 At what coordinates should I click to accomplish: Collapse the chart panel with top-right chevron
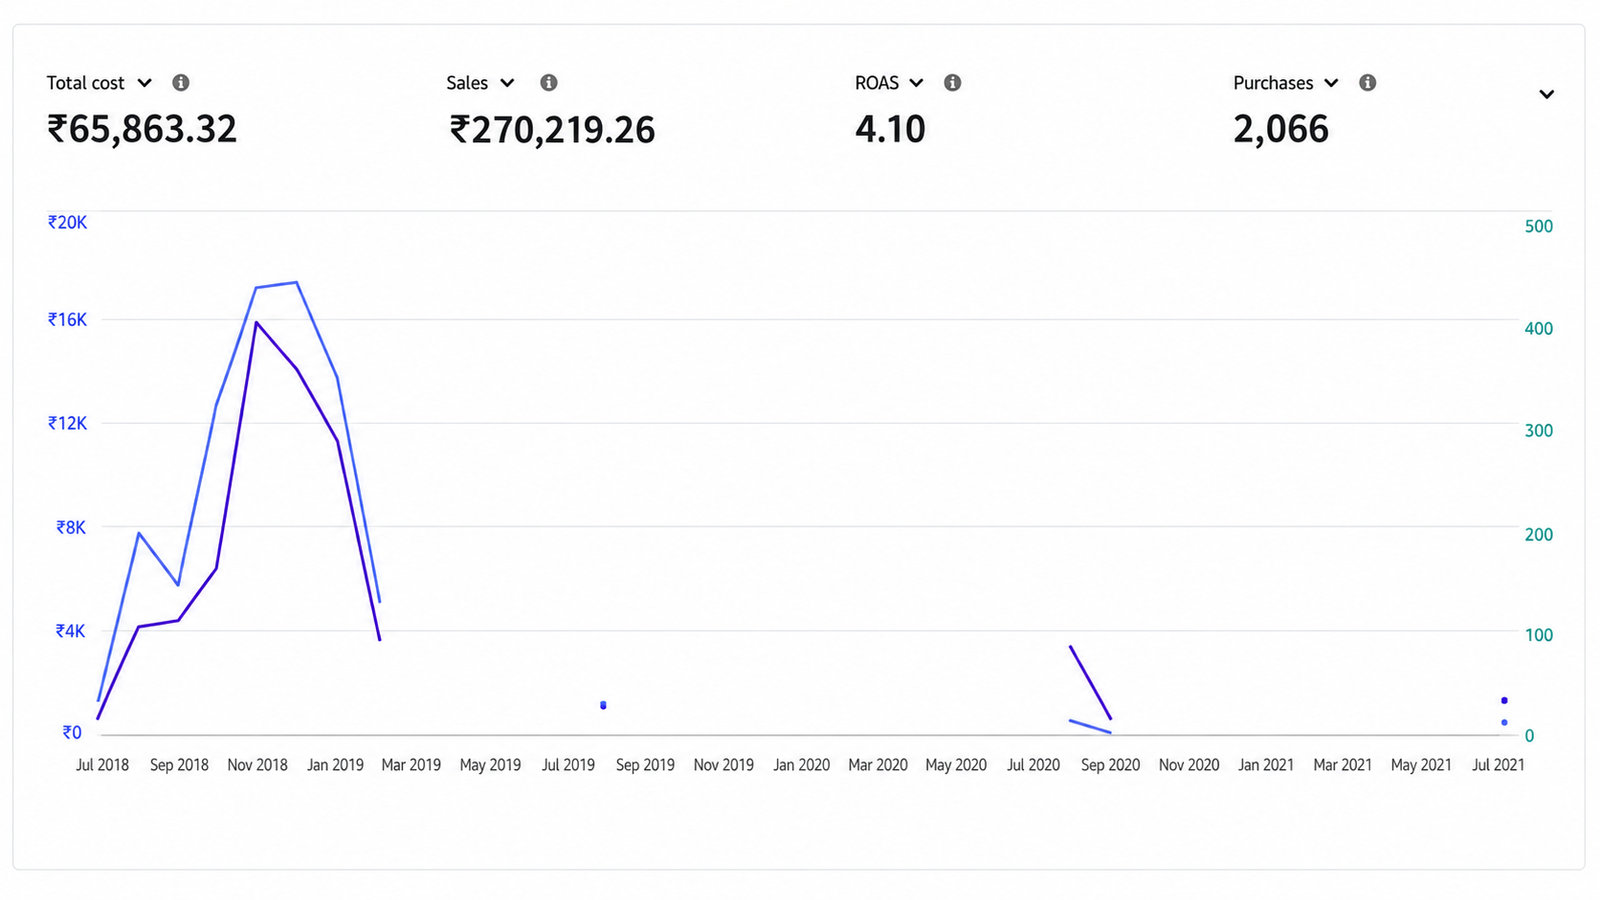(x=1546, y=95)
